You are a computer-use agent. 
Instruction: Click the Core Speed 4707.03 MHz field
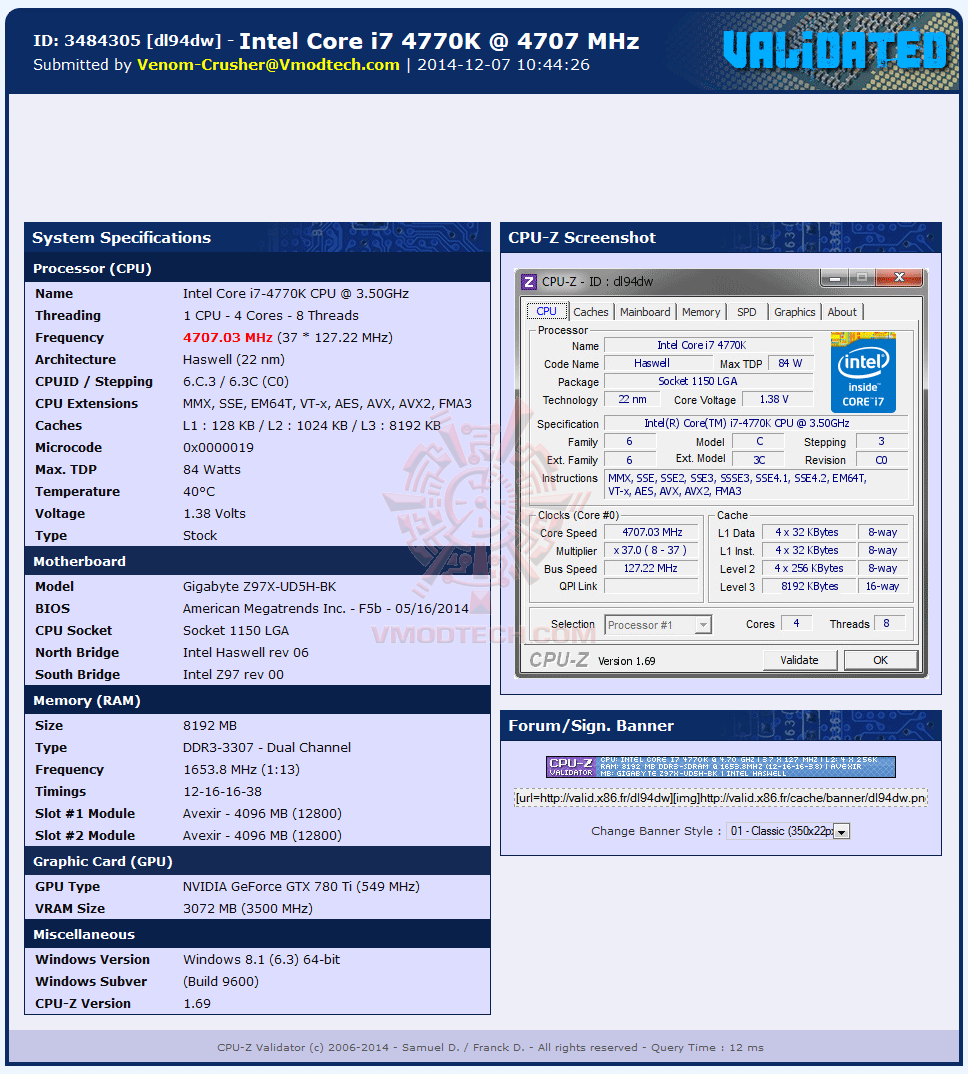click(x=651, y=532)
